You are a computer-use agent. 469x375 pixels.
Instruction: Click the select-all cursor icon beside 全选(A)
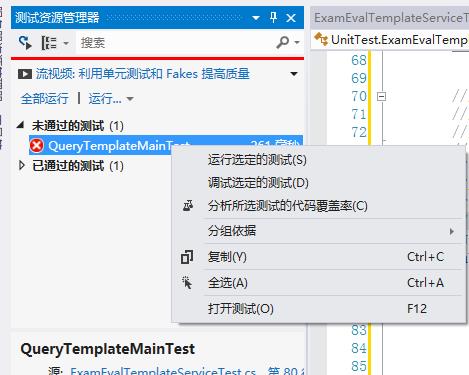click(187, 283)
